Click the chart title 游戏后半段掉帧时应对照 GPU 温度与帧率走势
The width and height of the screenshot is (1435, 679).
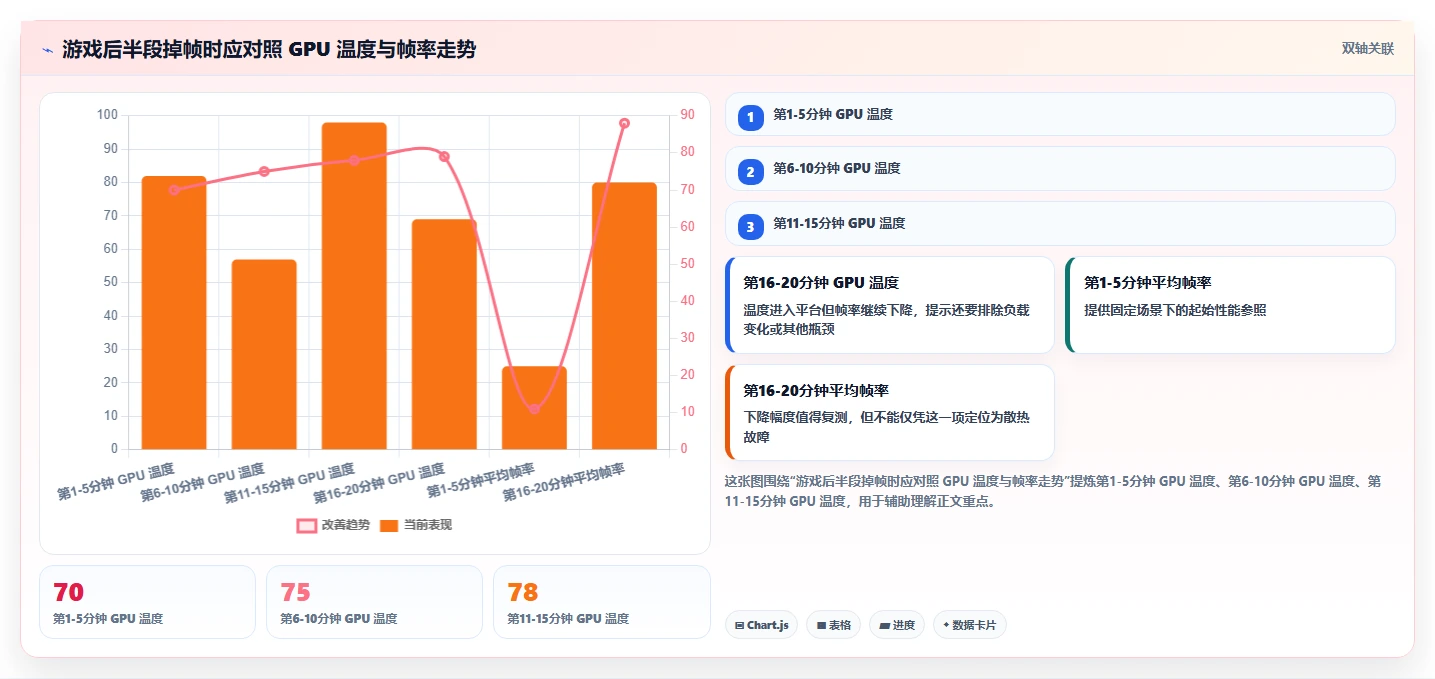[269, 50]
